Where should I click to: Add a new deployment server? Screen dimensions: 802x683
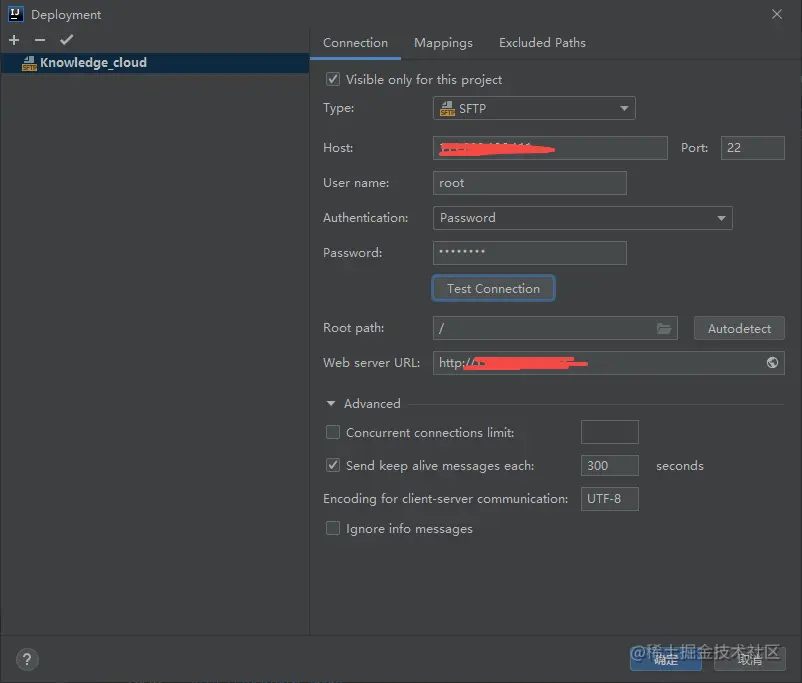click(x=14, y=40)
